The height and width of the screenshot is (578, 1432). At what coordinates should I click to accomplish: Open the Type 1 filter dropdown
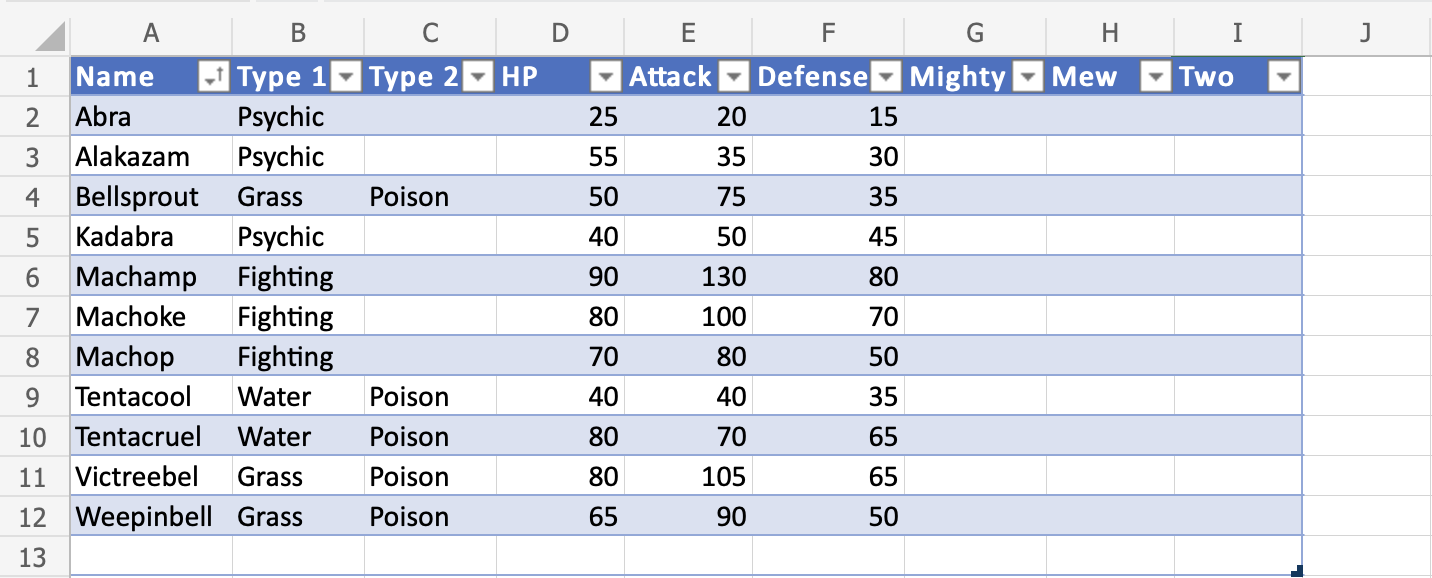pyautogui.click(x=346, y=77)
